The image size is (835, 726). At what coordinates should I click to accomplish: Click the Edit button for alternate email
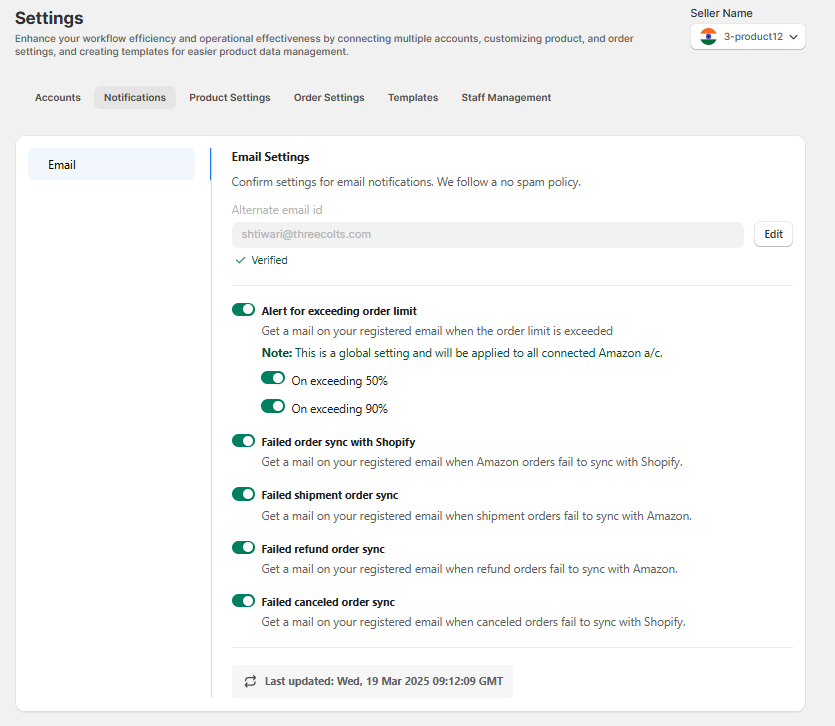[773, 234]
